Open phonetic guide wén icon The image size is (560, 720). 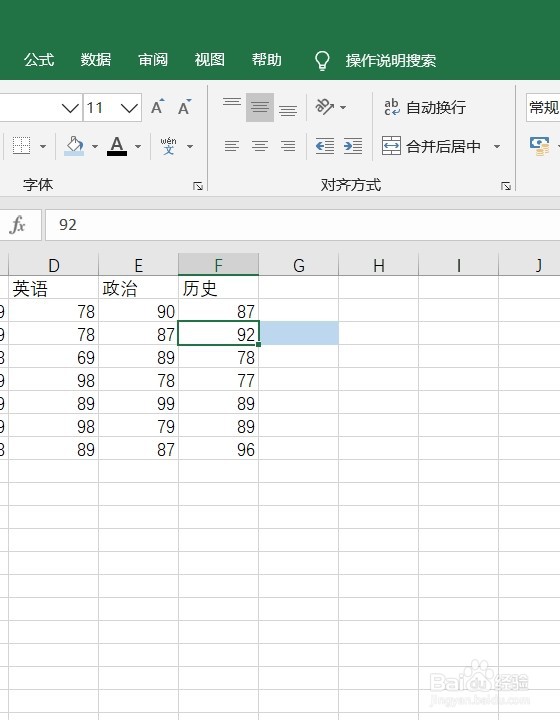tap(168, 146)
